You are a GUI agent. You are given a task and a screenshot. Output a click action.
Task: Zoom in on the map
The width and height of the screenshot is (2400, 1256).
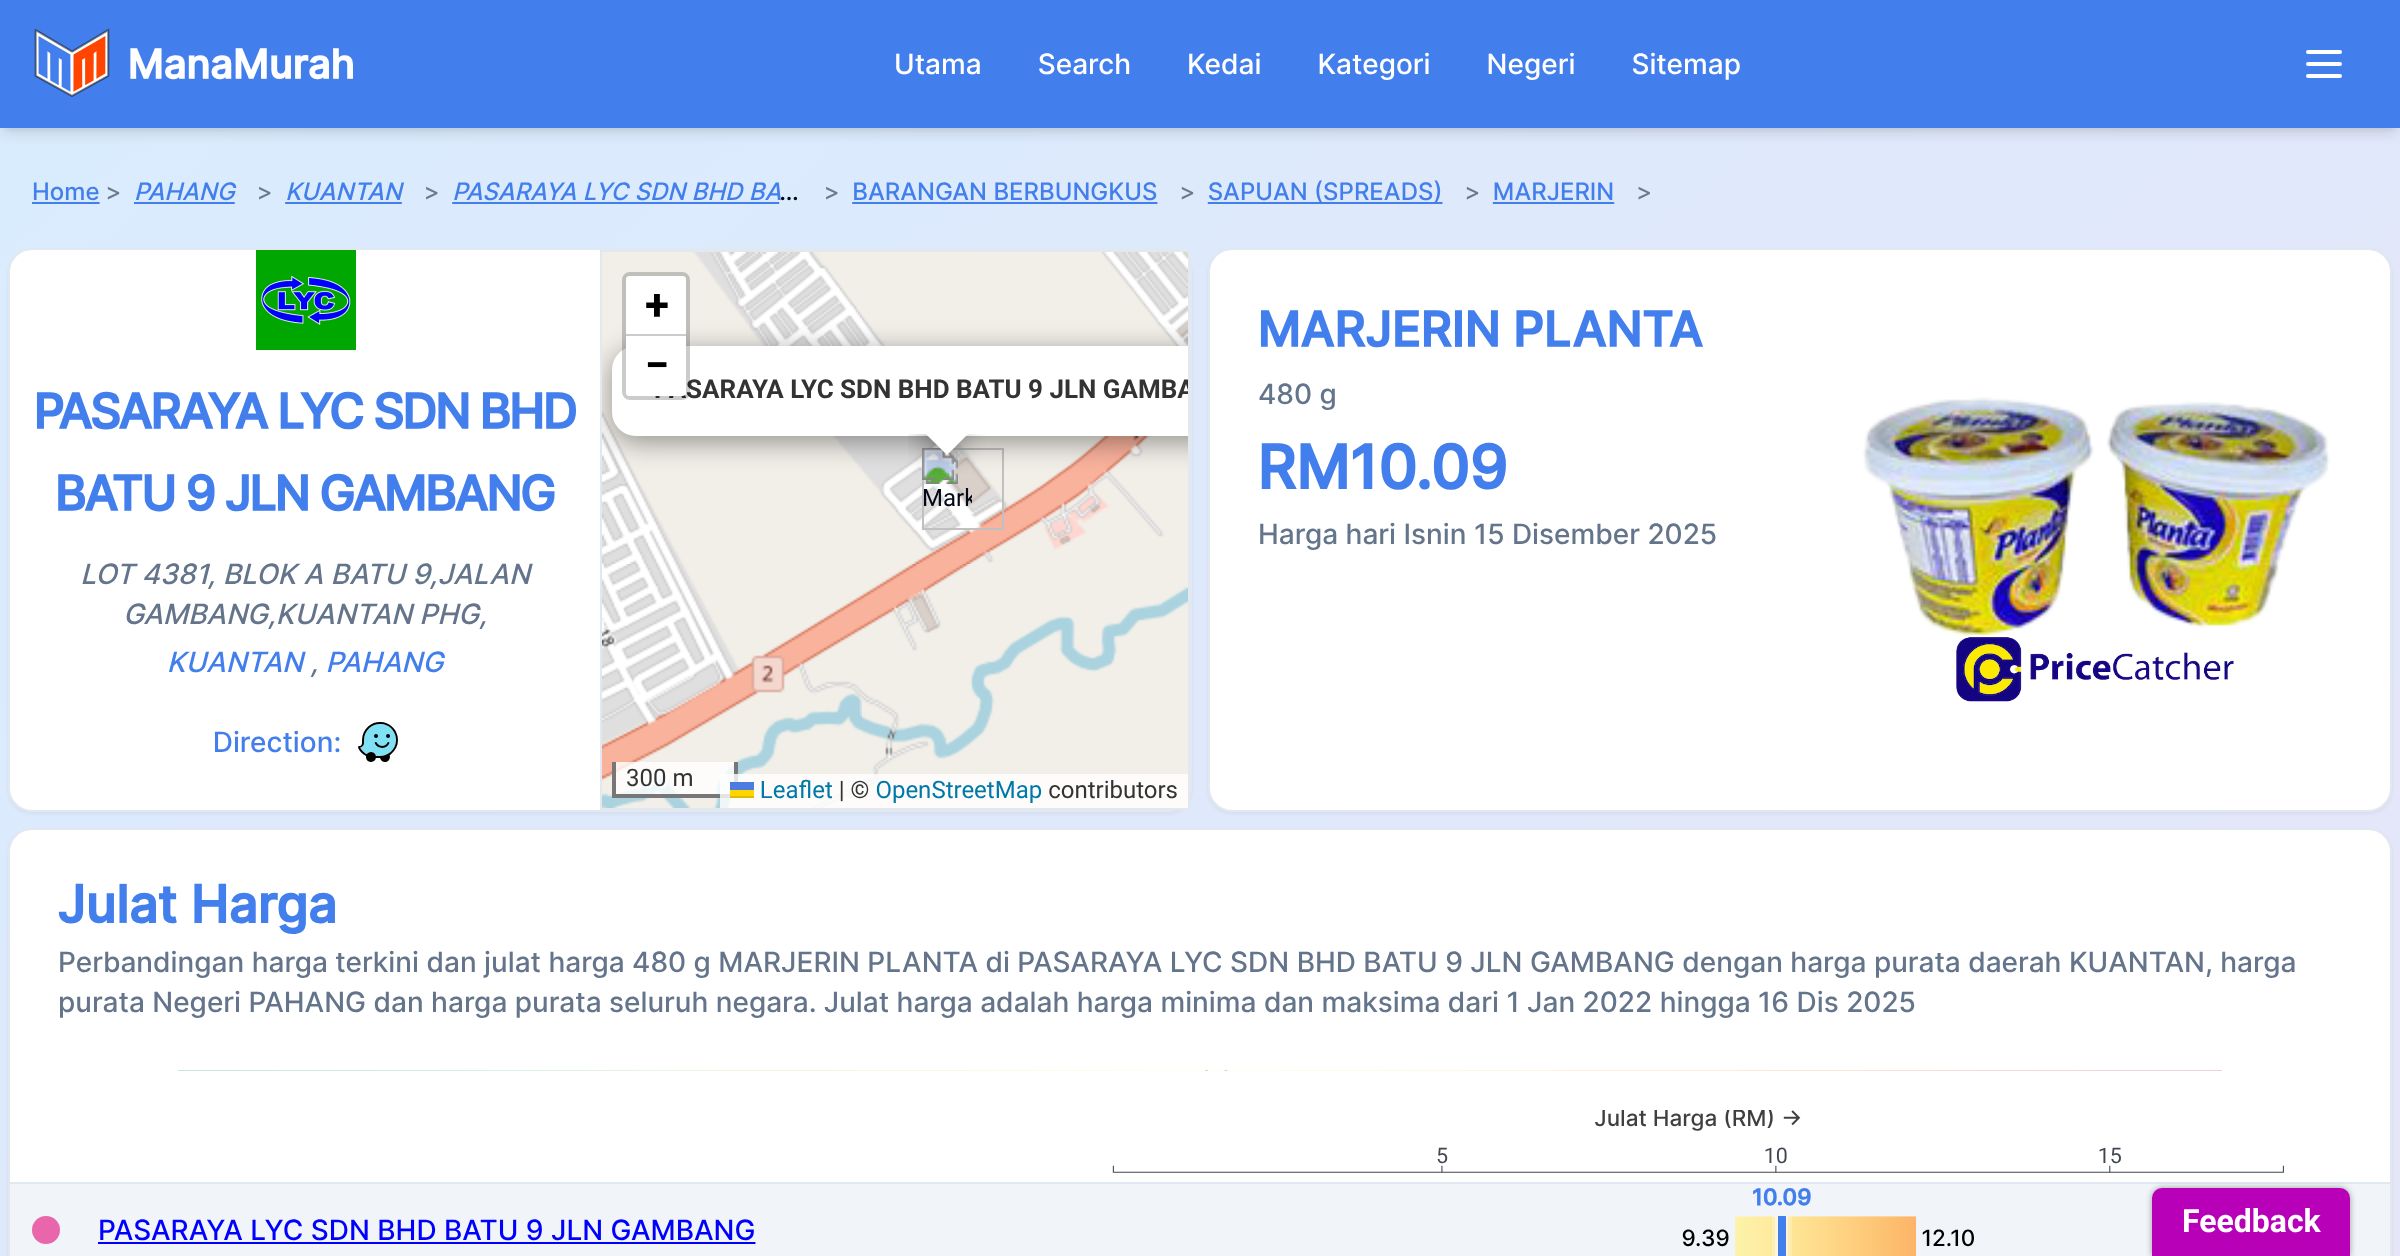click(x=656, y=305)
